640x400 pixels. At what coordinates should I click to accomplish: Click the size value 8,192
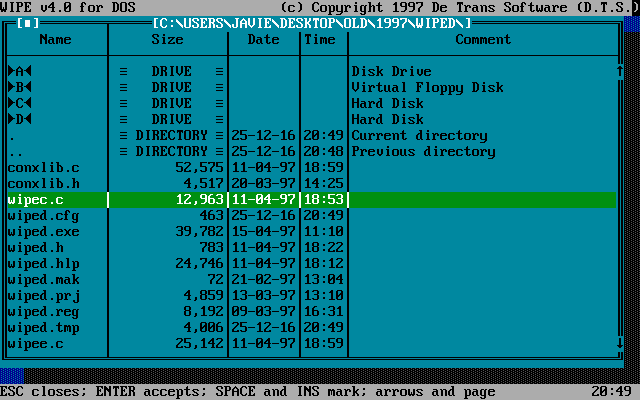(x=204, y=311)
